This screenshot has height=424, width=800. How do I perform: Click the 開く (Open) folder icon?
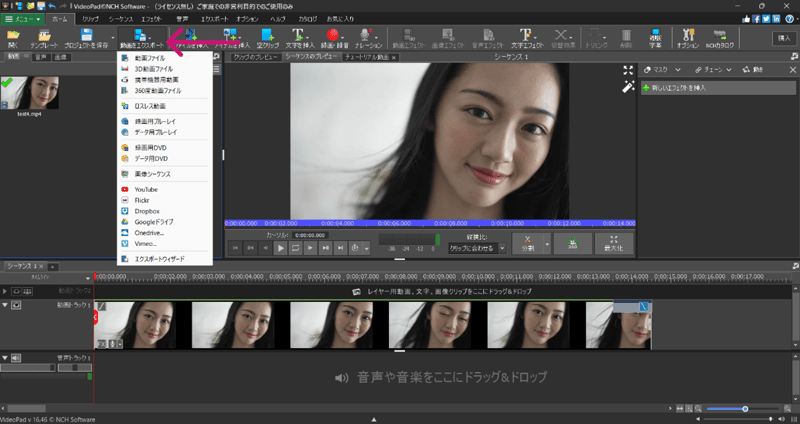pyautogui.click(x=13, y=36)
